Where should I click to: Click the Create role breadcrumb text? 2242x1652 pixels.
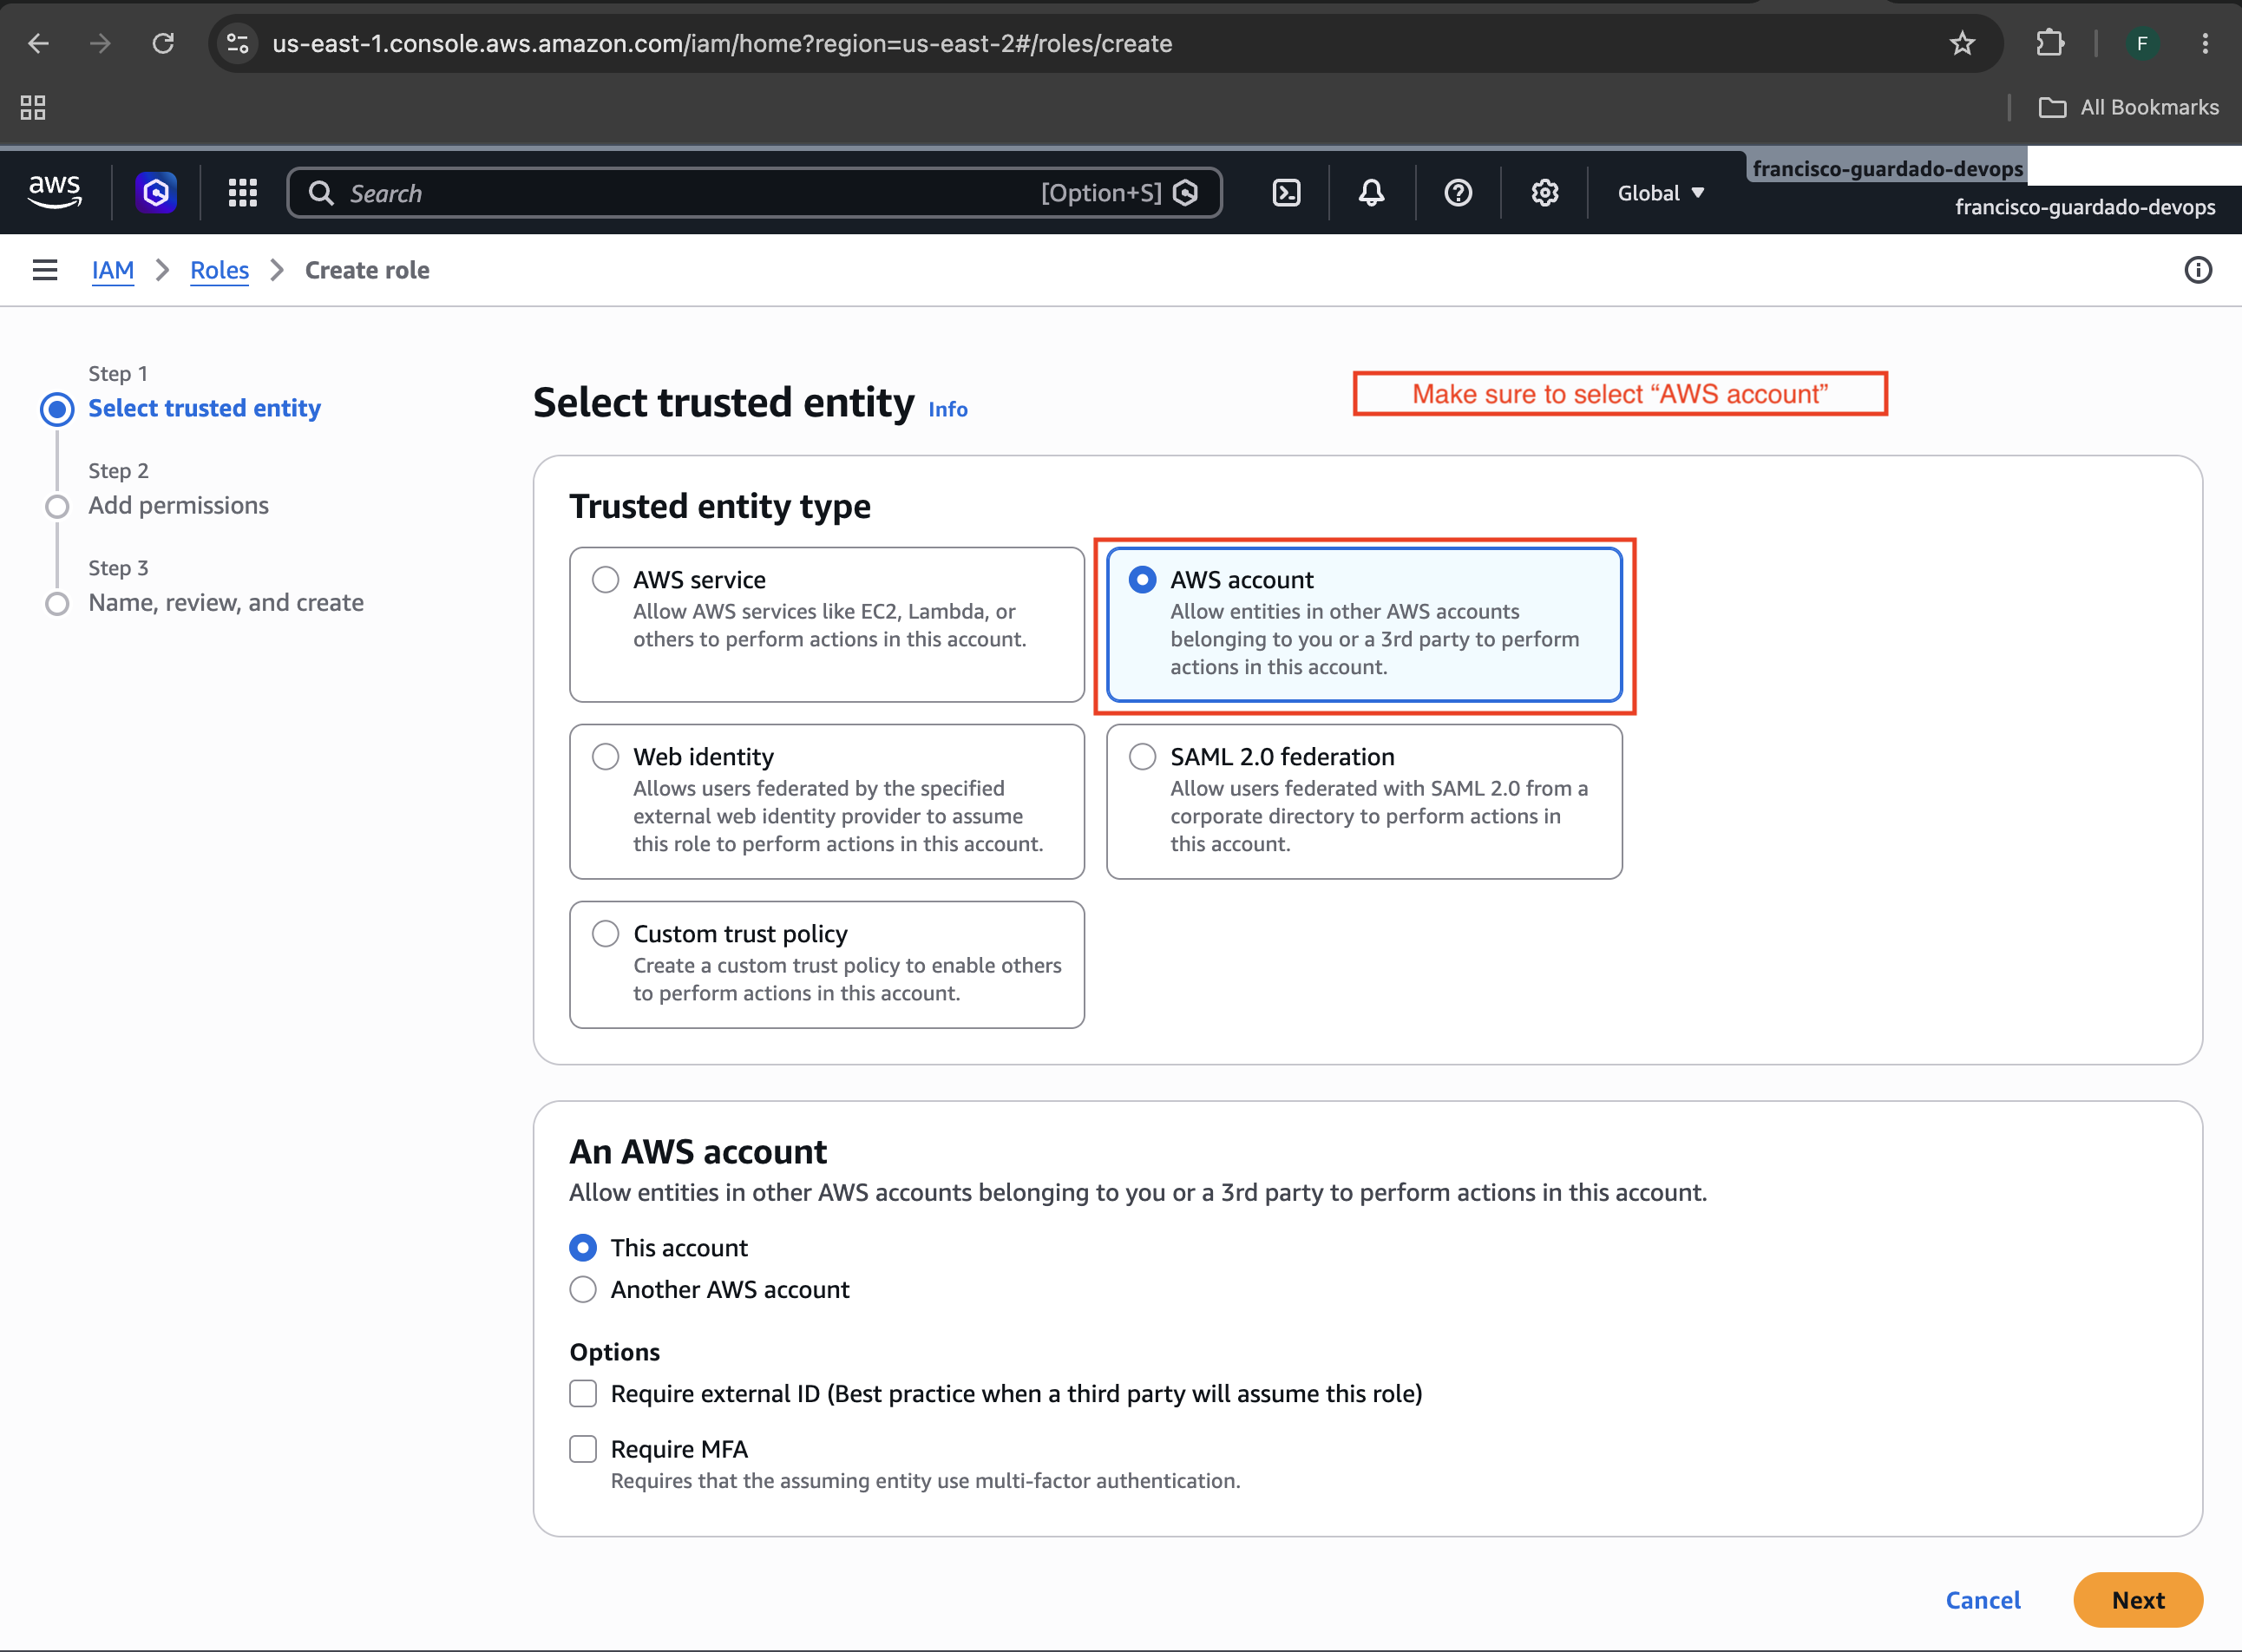pos(367,270)
